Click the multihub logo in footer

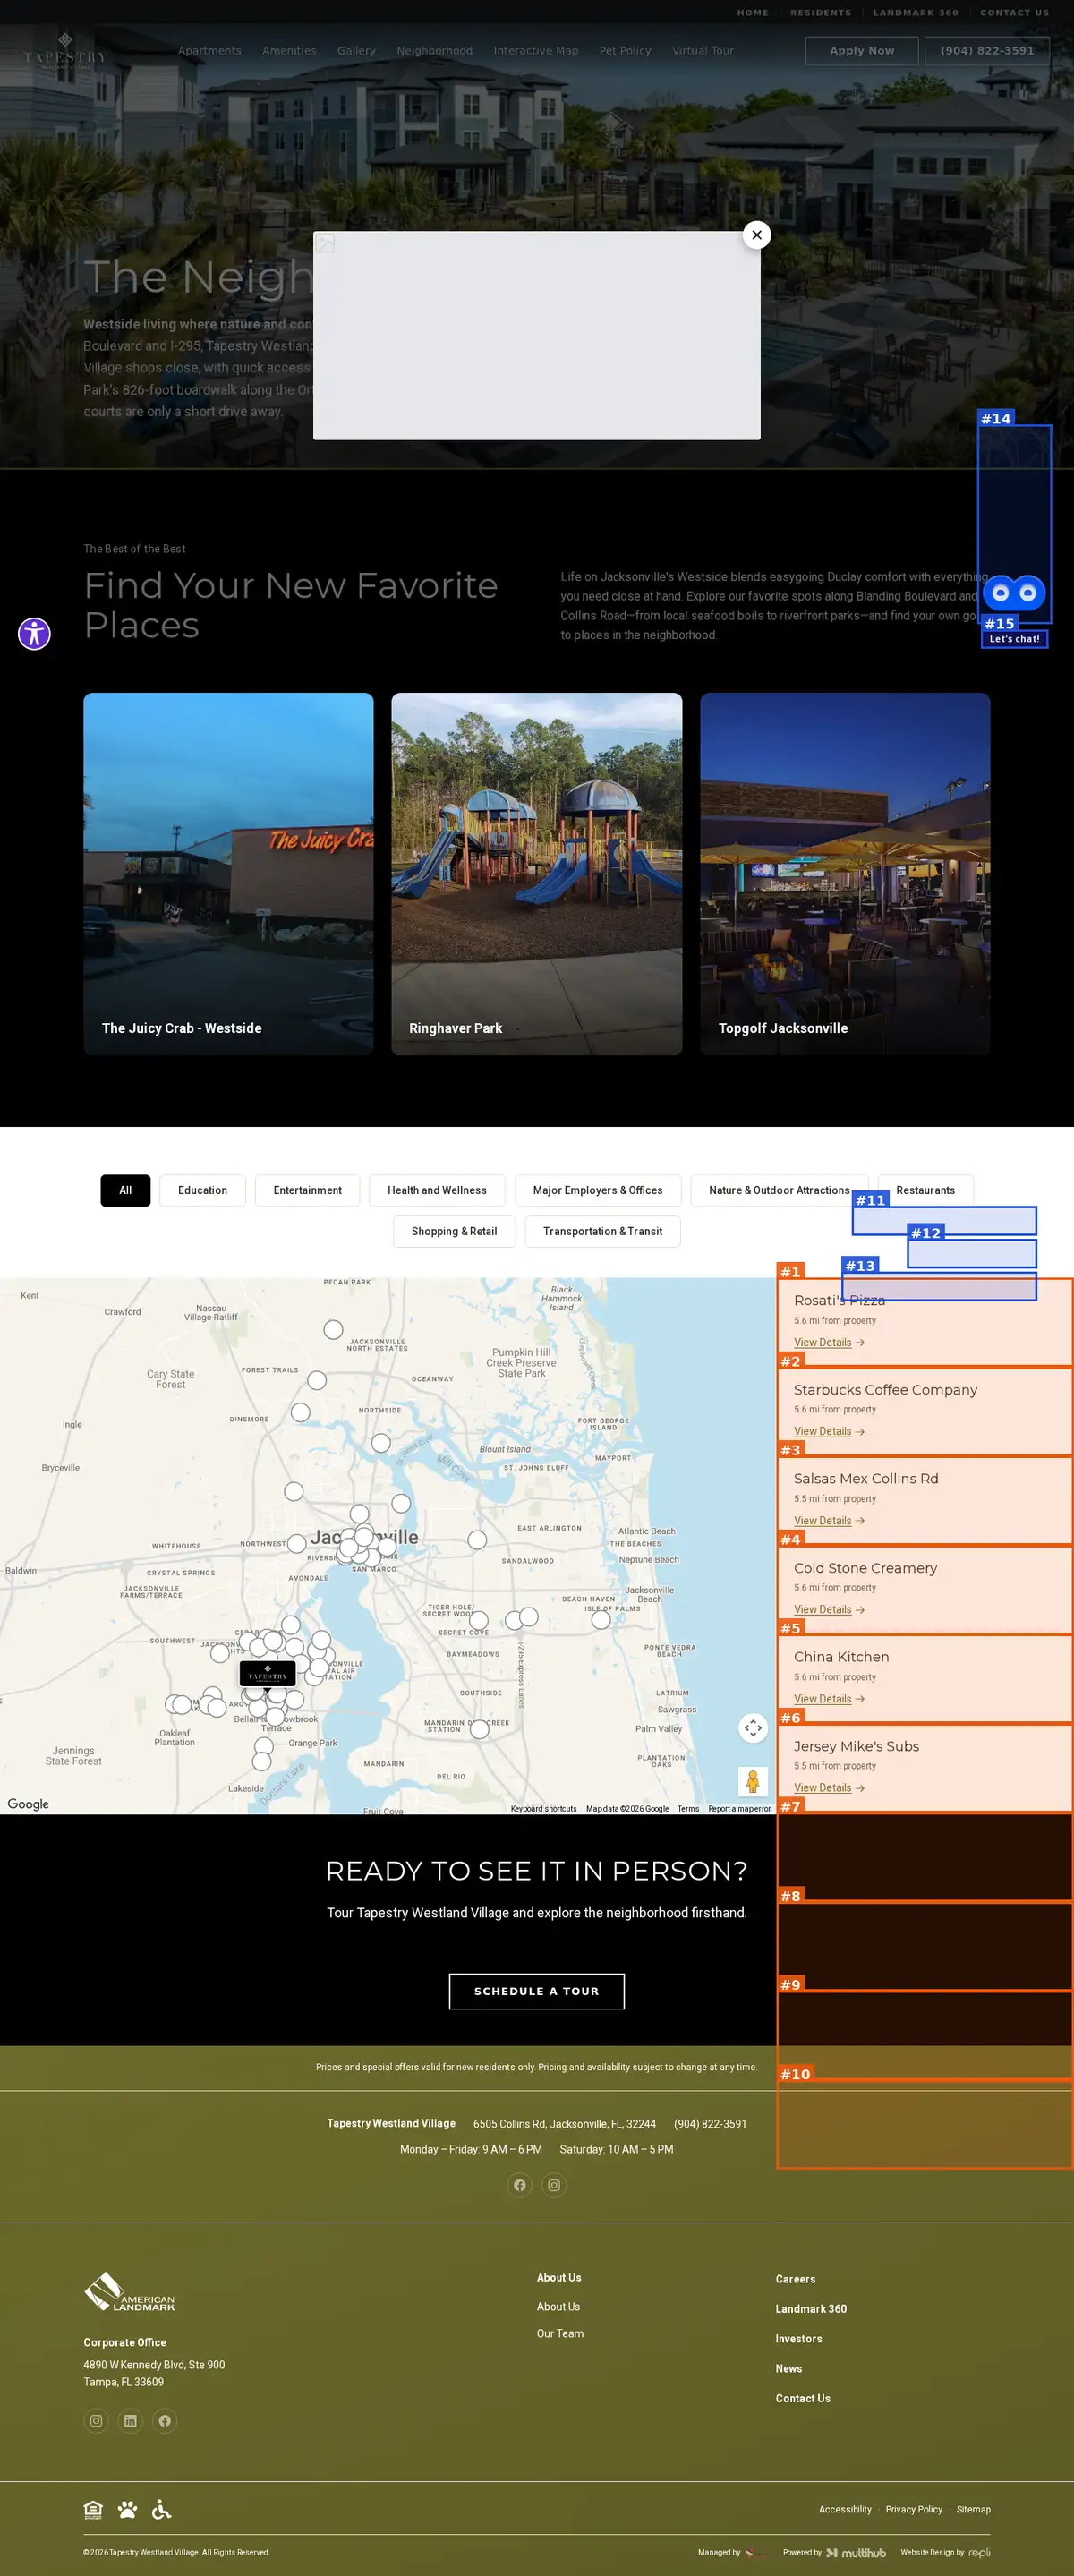click(856, 2553)
